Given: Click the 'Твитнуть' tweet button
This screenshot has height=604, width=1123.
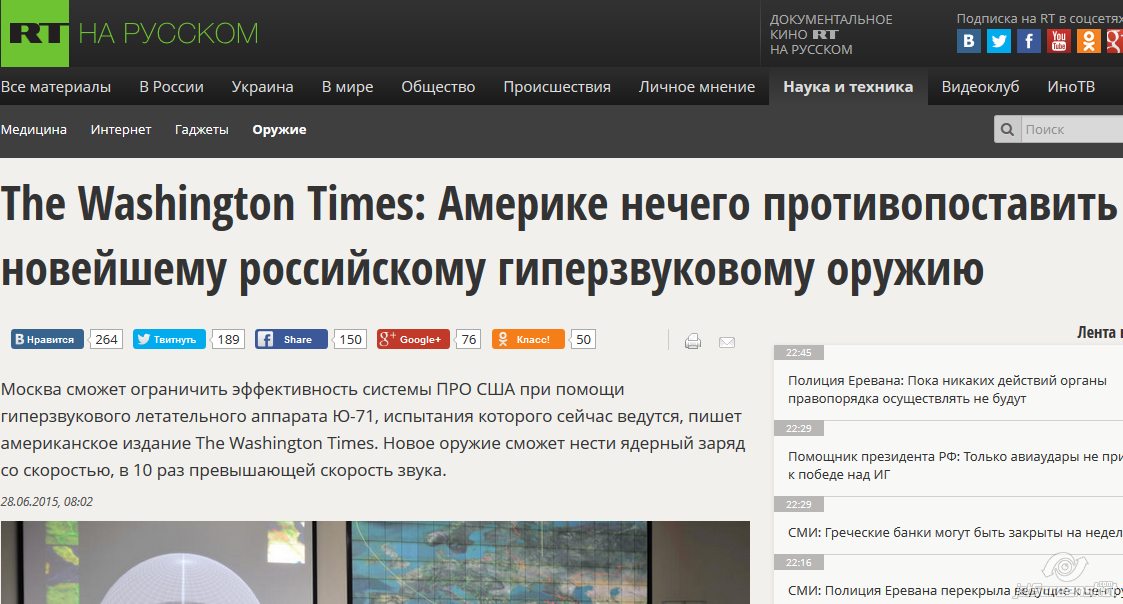Looking at the screenshot, I should click(169, 339).
